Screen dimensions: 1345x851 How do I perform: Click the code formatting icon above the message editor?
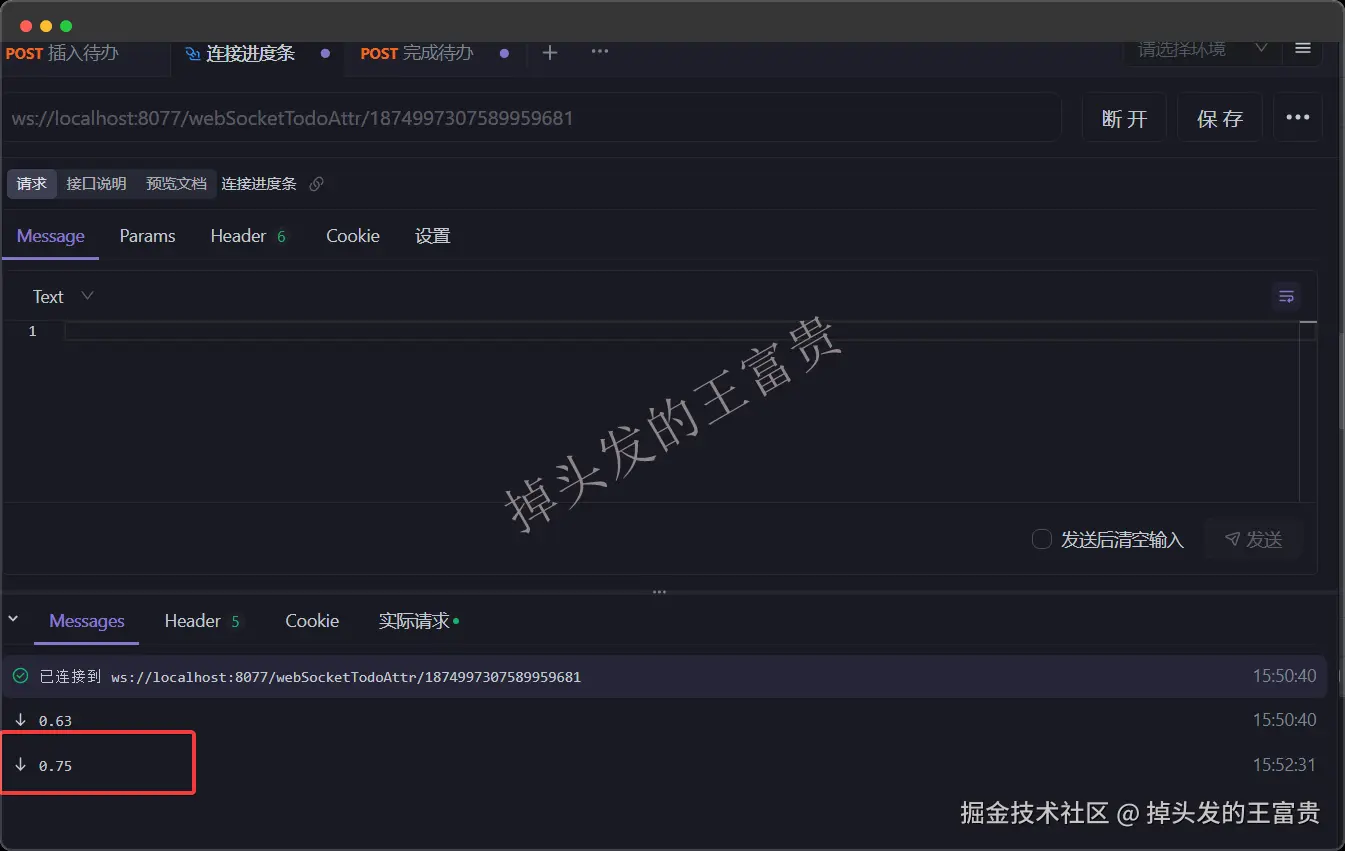coord(1286,296)
